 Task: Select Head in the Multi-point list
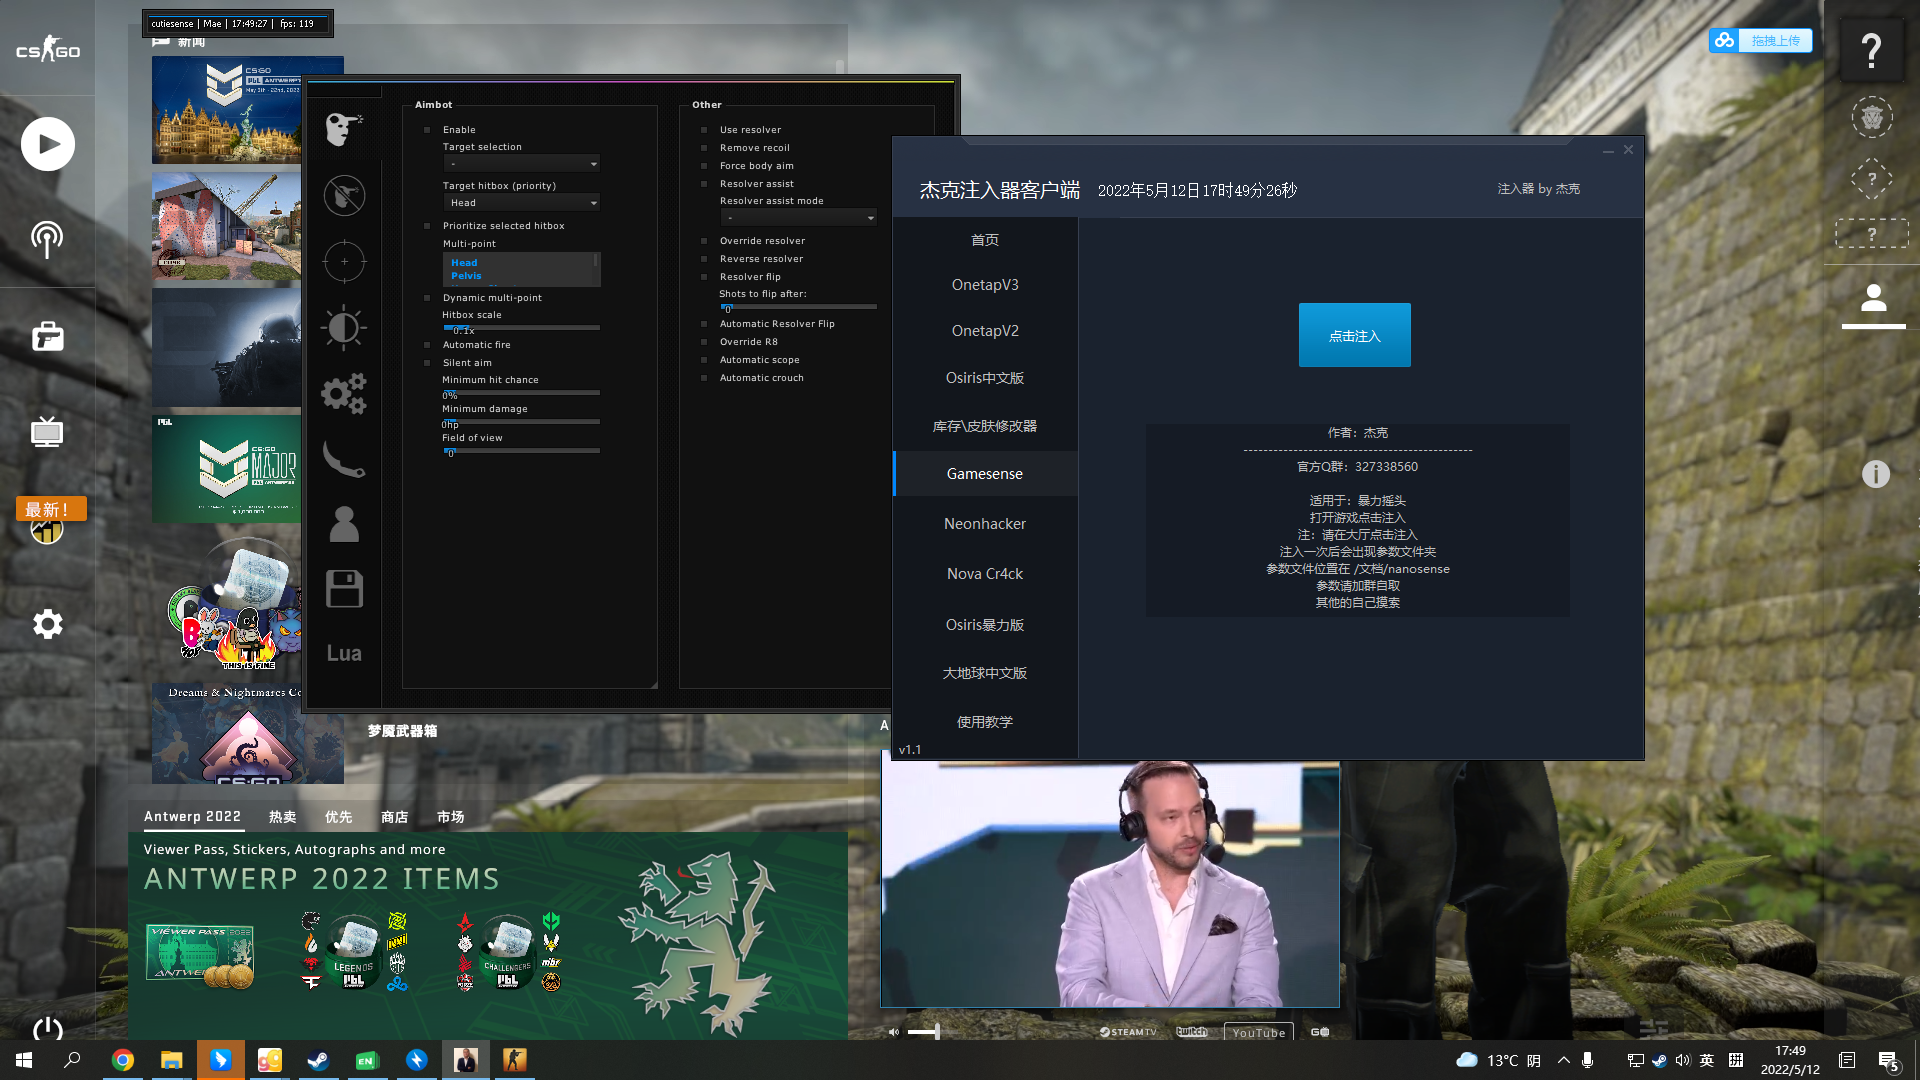464,263
